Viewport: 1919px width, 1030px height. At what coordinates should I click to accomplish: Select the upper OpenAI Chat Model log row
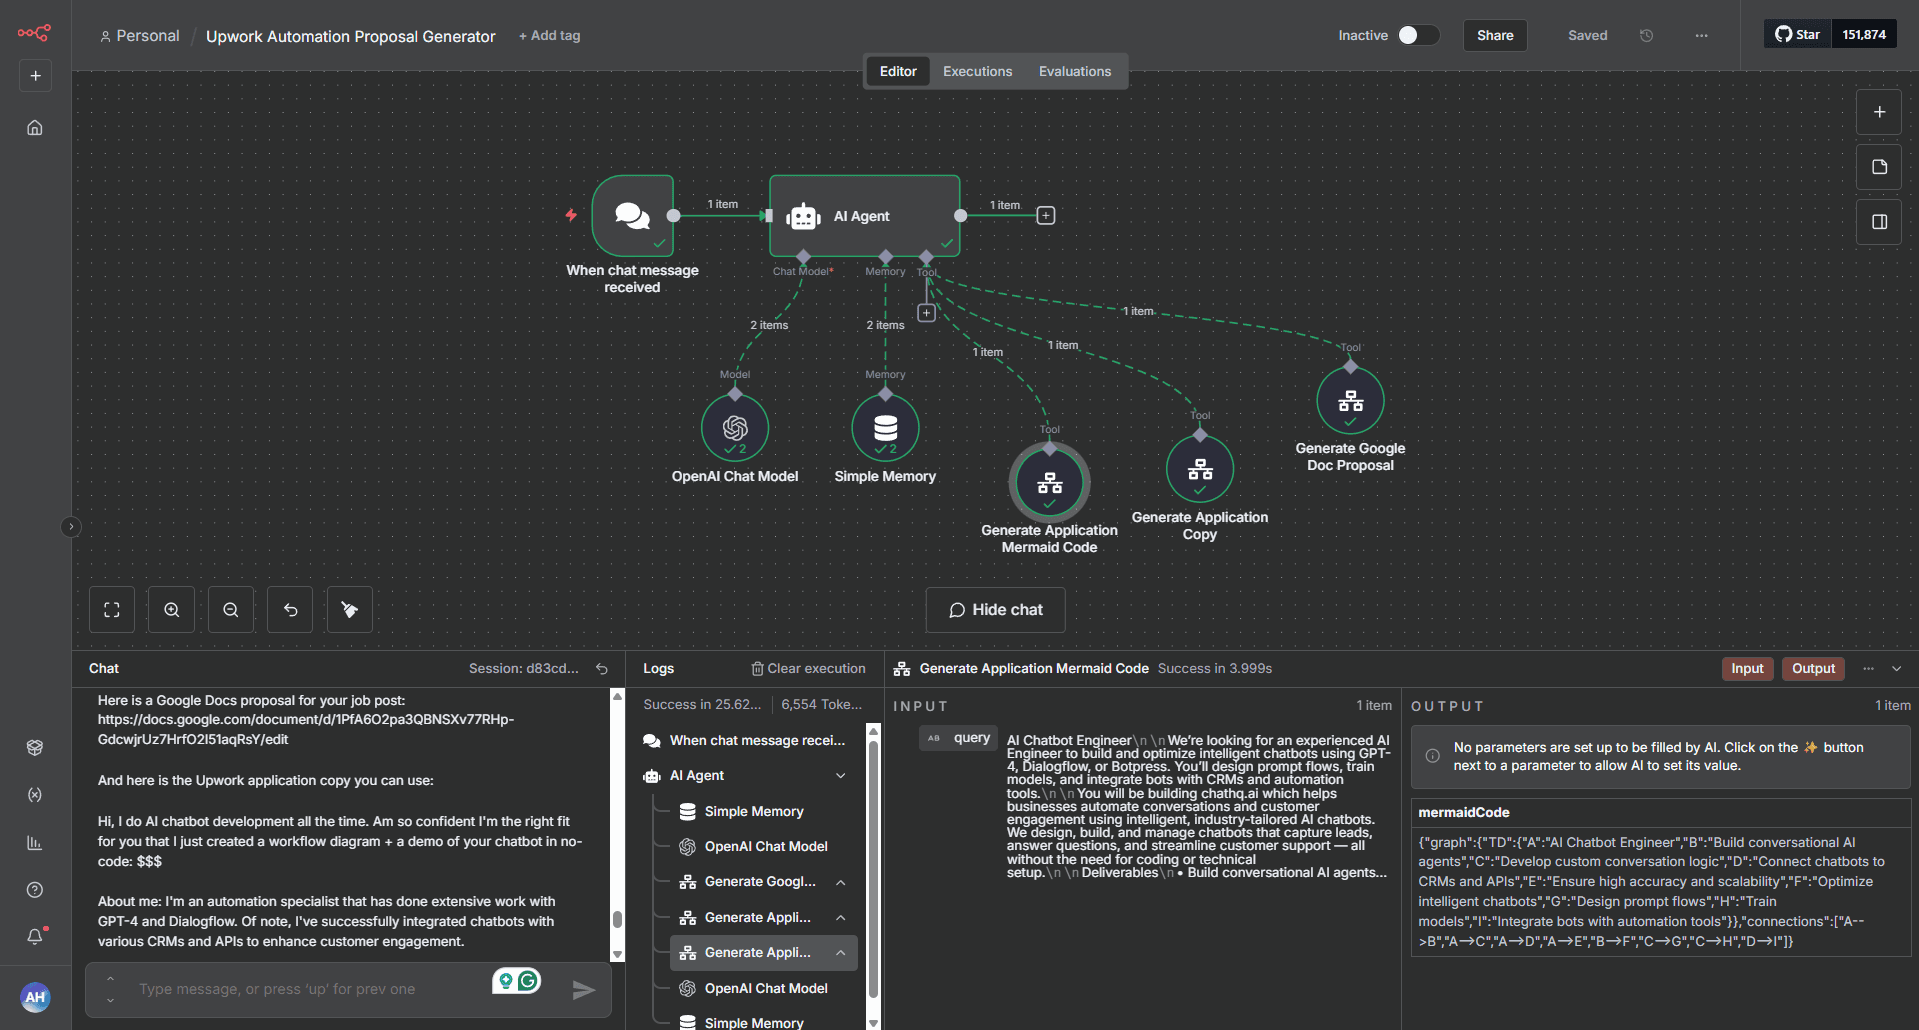tap(766, 847)
